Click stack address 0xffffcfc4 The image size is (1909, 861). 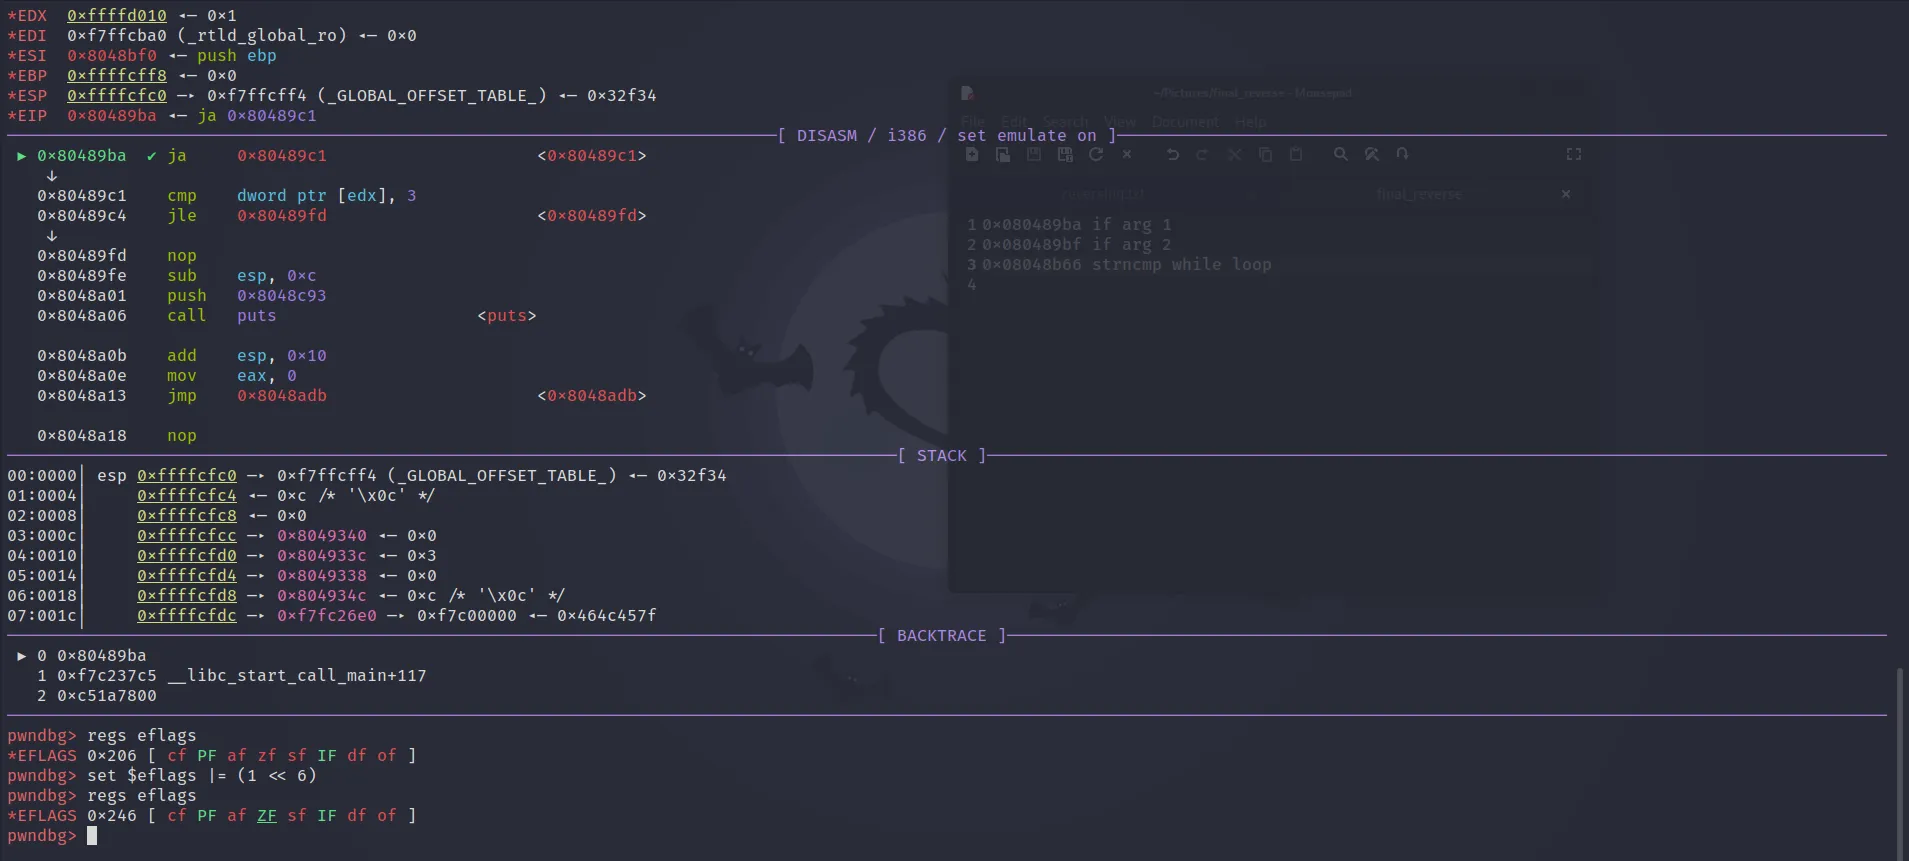[187, 496]
